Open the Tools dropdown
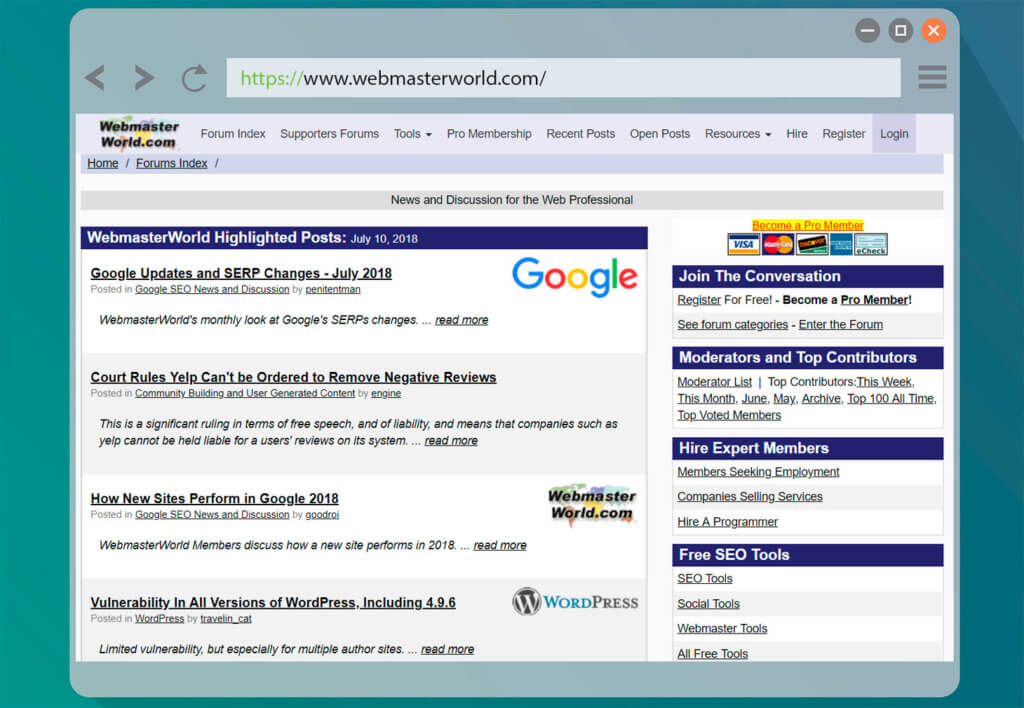 (412, 132)
